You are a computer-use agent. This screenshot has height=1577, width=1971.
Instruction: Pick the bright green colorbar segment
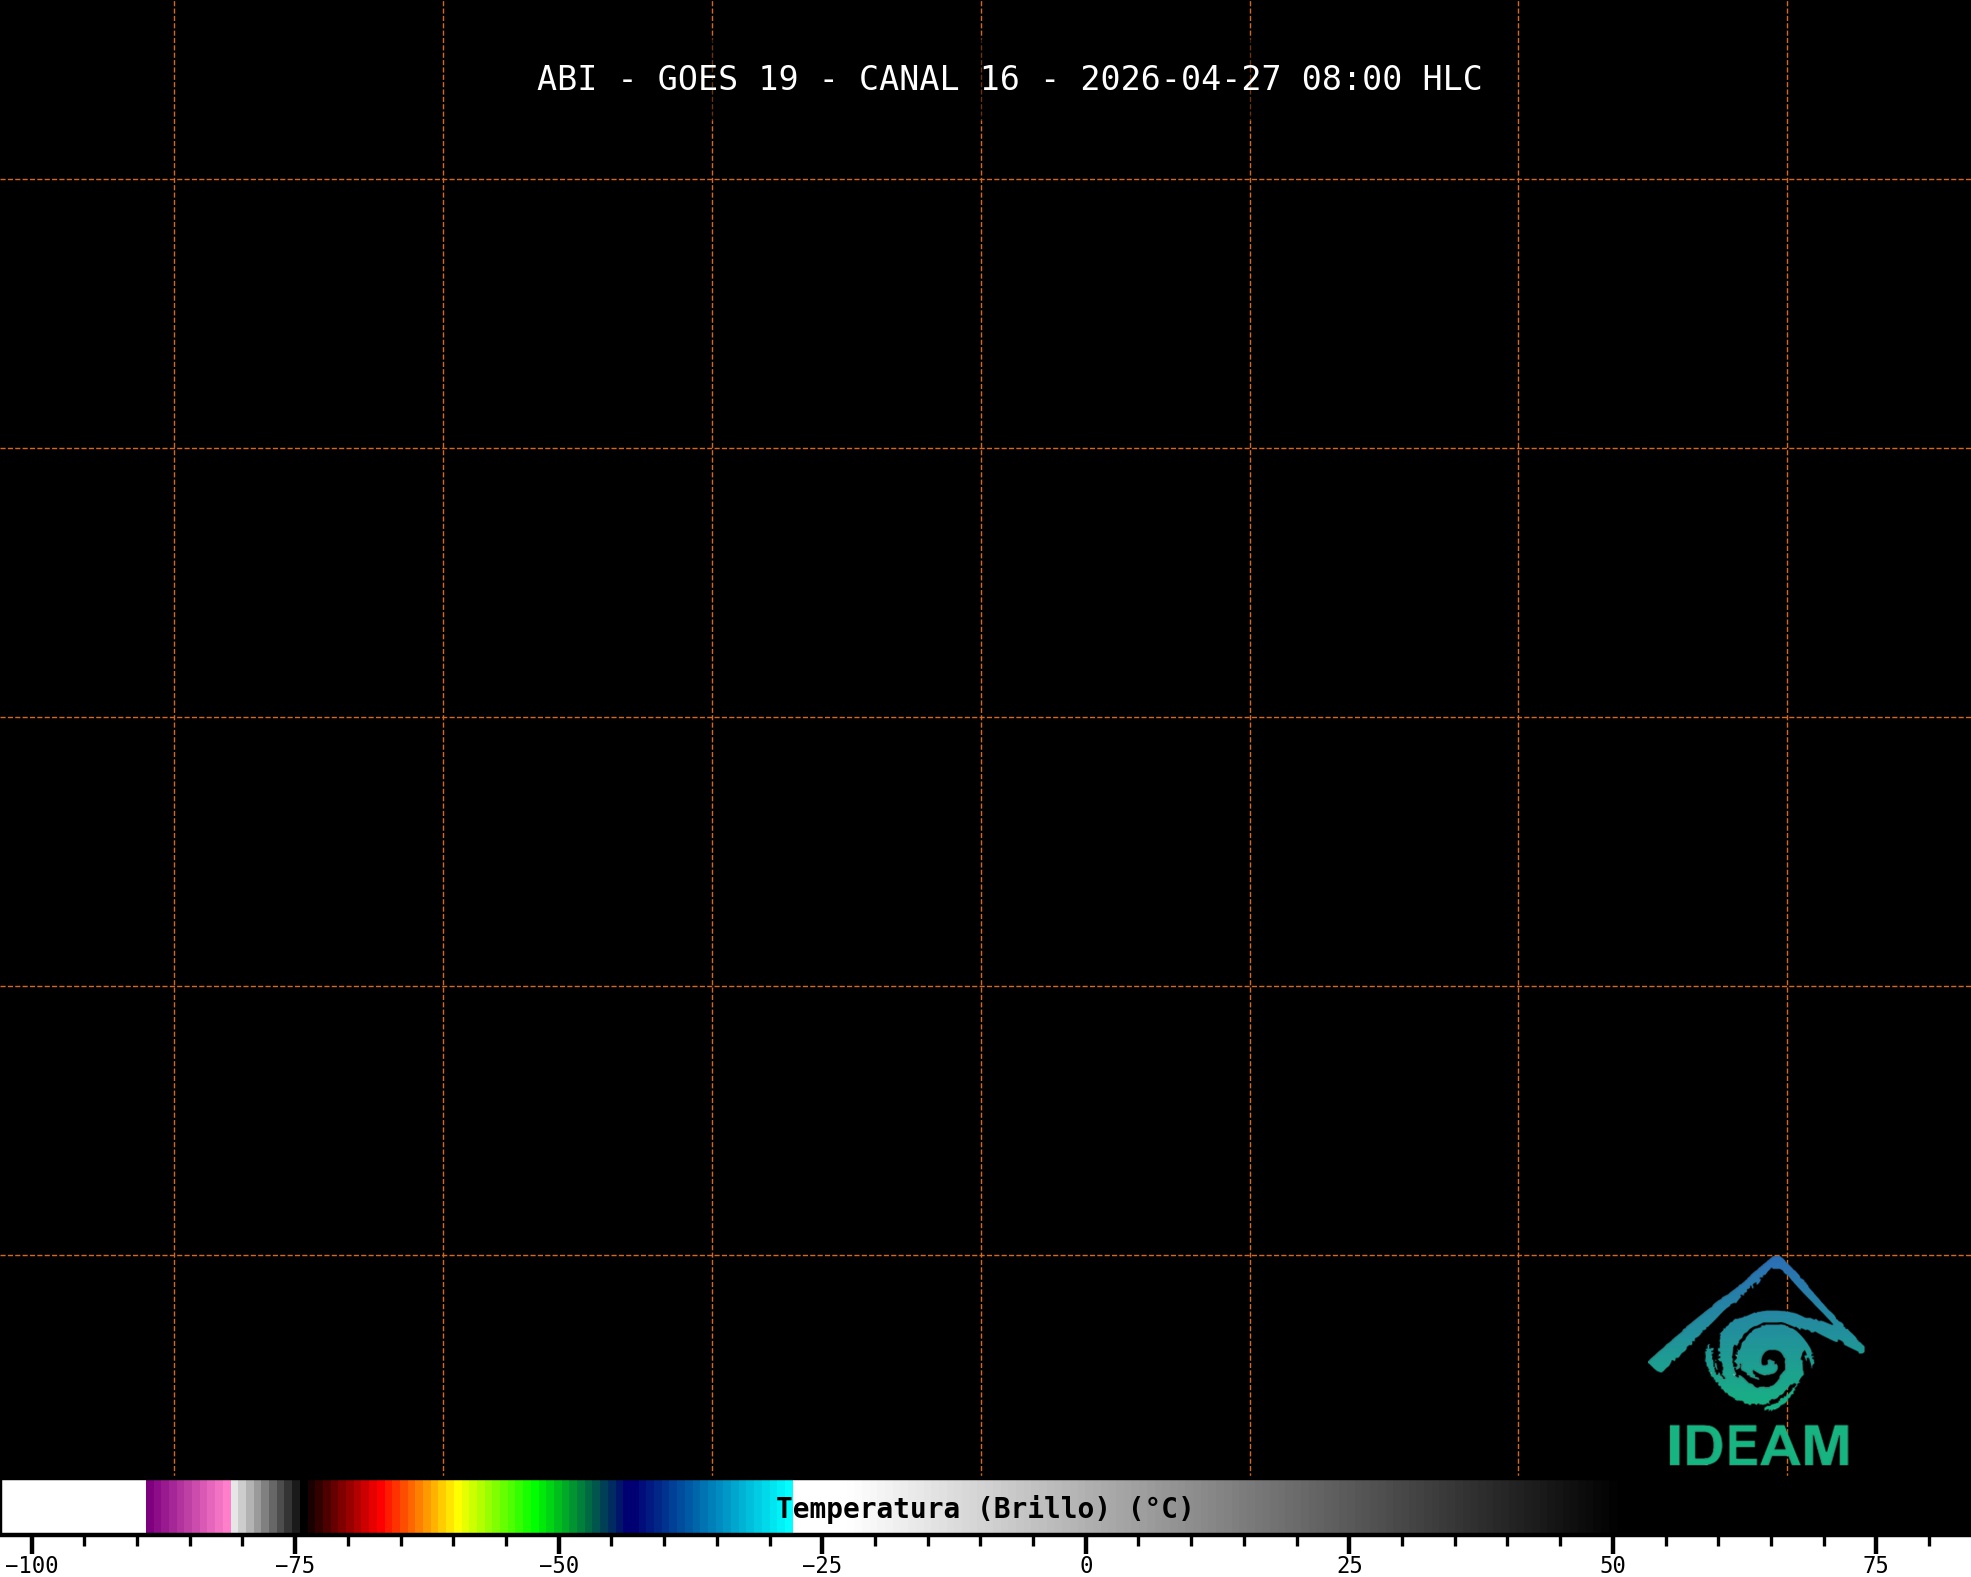click(535, 1507)
